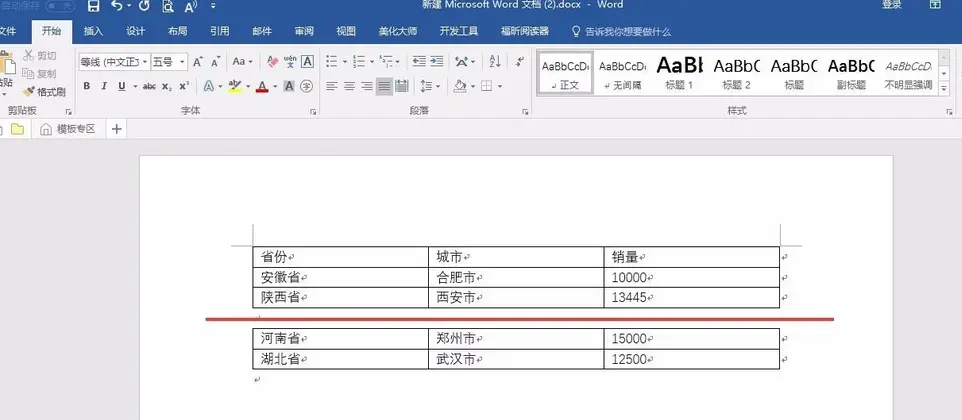
Task: Click the Center alignment icon
Action: pyautogui.click(x=349, y=86)
